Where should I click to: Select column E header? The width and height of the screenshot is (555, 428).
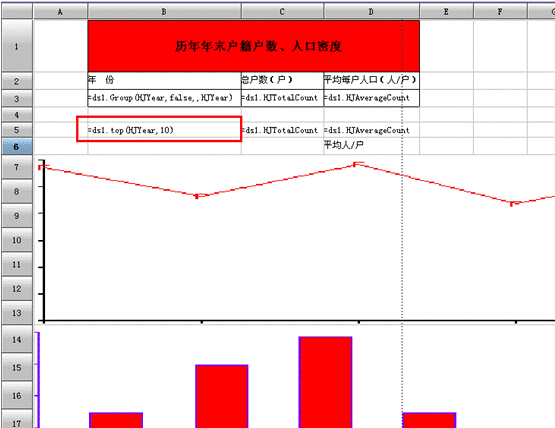pyautogui.click(x=446, y=12)
